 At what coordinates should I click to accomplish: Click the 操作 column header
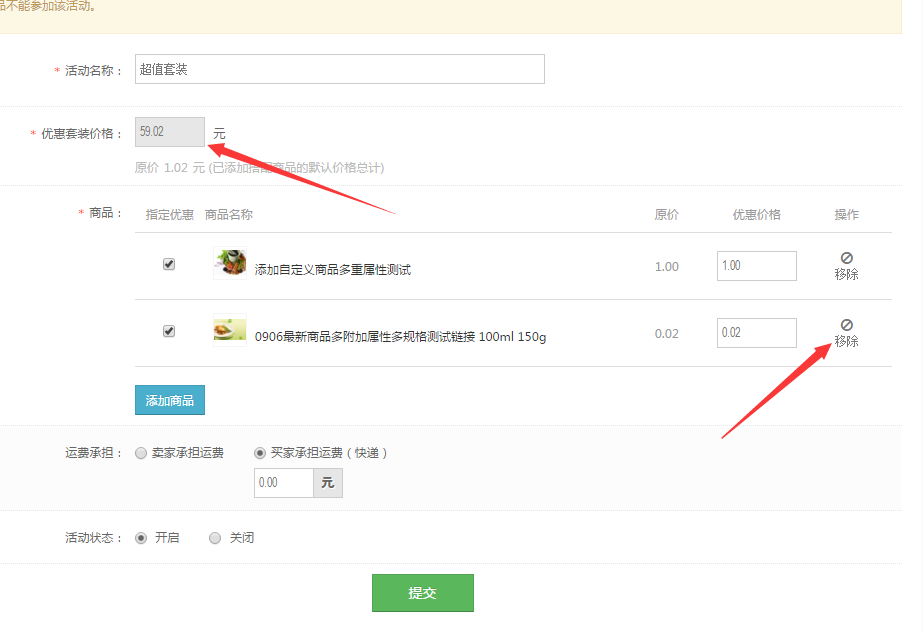pyautogui.click(x=846, y=215)
